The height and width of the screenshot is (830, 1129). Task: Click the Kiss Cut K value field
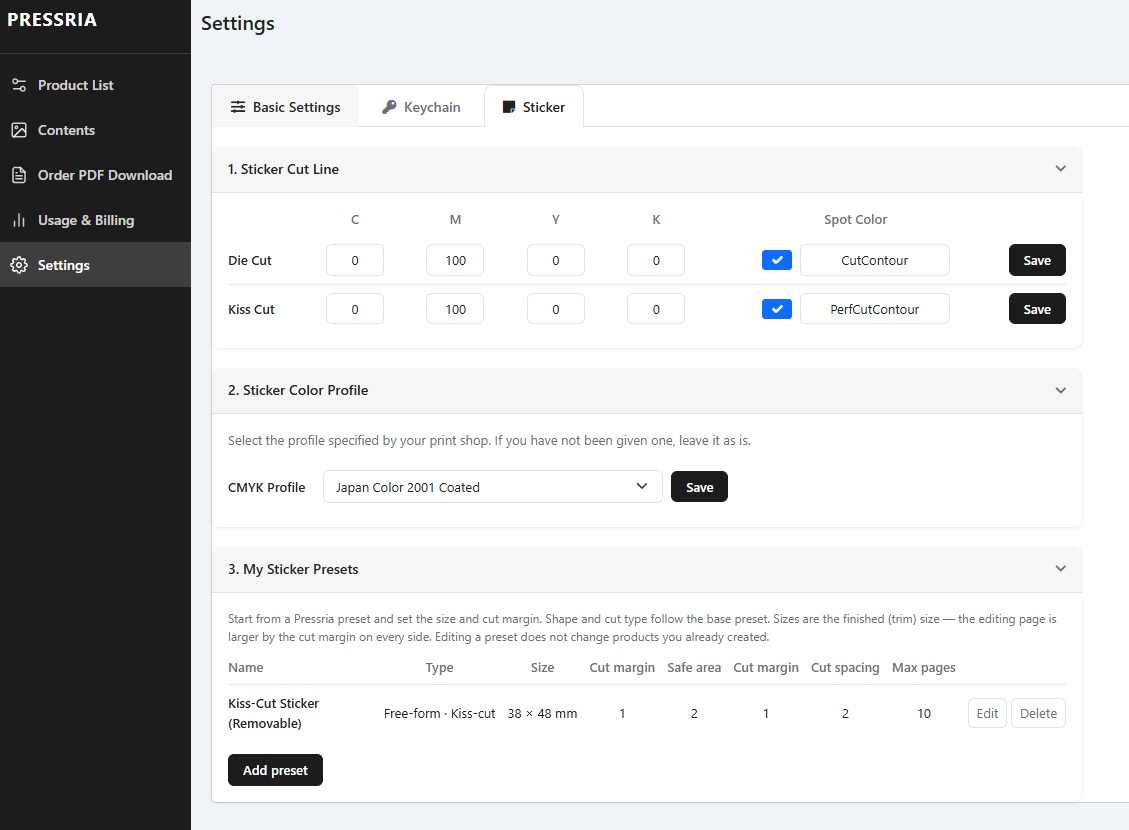(x=656, y=309)
